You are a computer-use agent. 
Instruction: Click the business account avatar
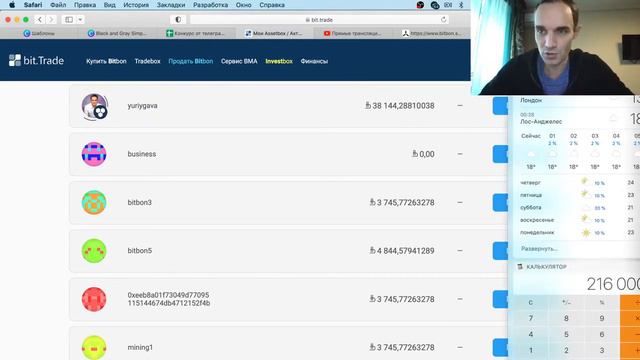pyautogui.click(x=94, y=154)
